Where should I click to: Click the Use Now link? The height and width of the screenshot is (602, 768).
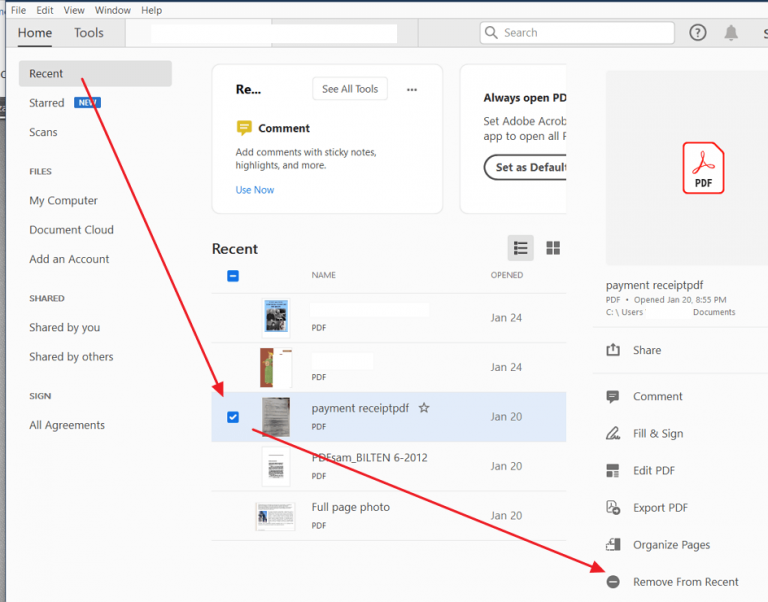pos(255,190)
